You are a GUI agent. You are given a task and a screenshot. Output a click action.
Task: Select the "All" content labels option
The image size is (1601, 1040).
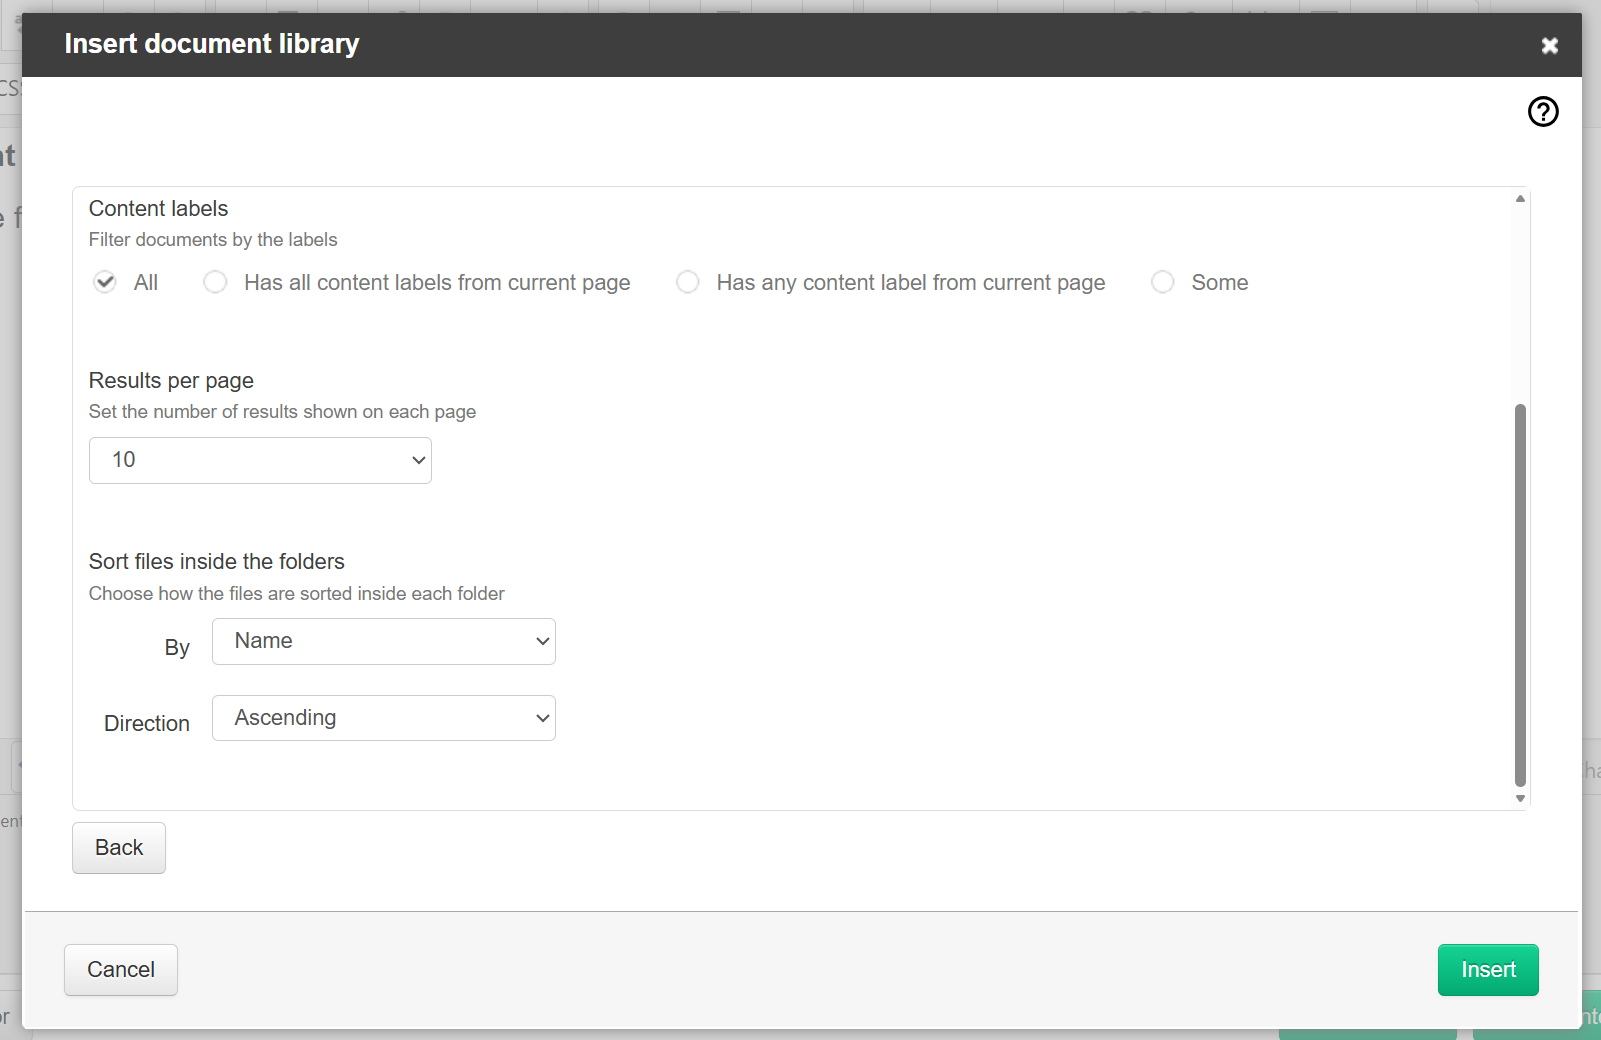[x=105, y=282]
